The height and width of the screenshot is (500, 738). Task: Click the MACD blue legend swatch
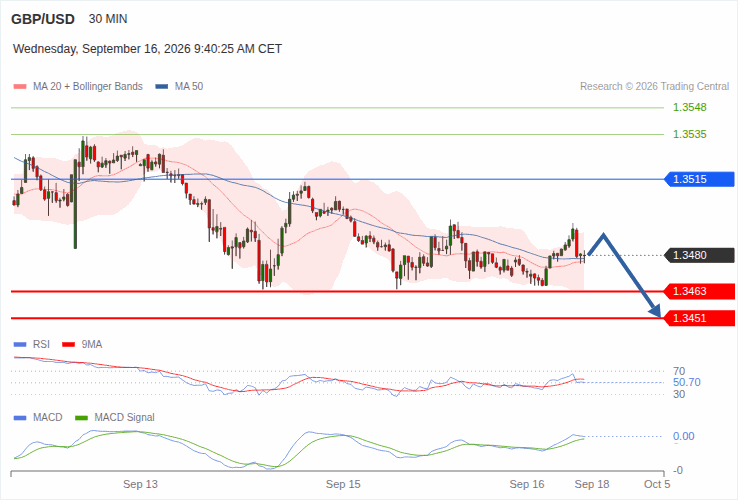click(20, 418)
